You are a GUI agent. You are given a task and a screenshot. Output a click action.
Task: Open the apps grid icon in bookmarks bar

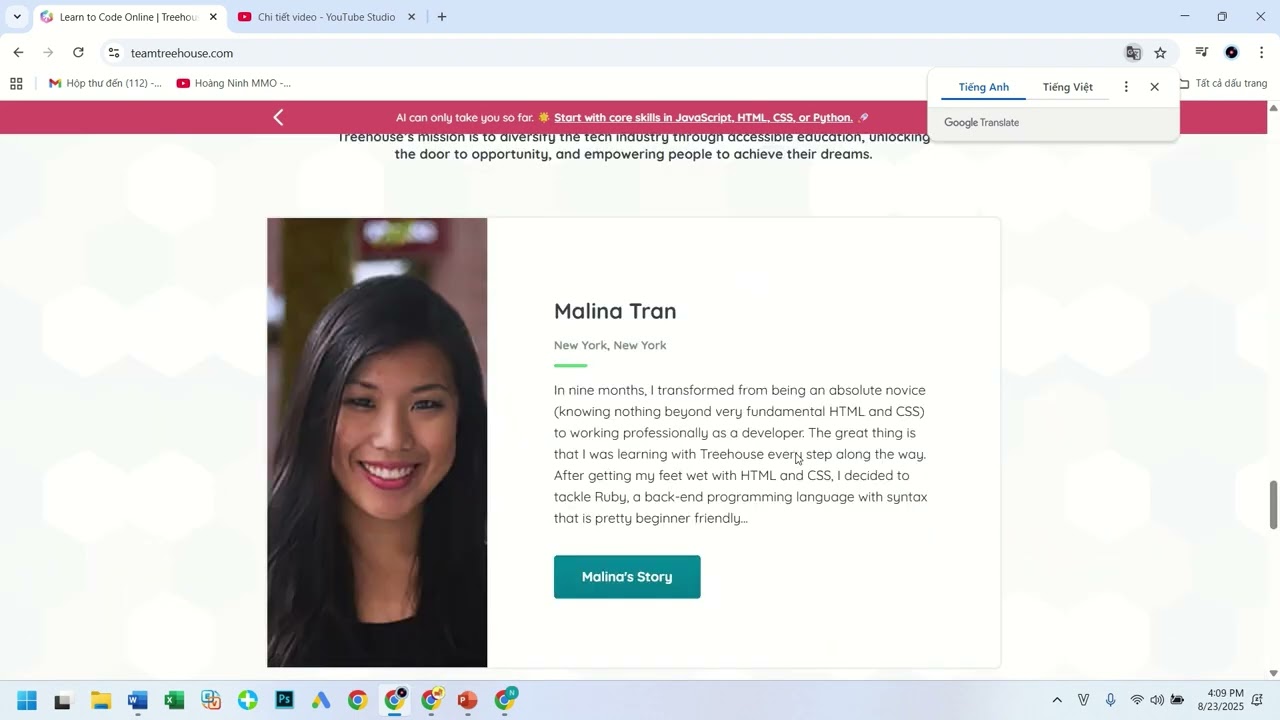16,84
